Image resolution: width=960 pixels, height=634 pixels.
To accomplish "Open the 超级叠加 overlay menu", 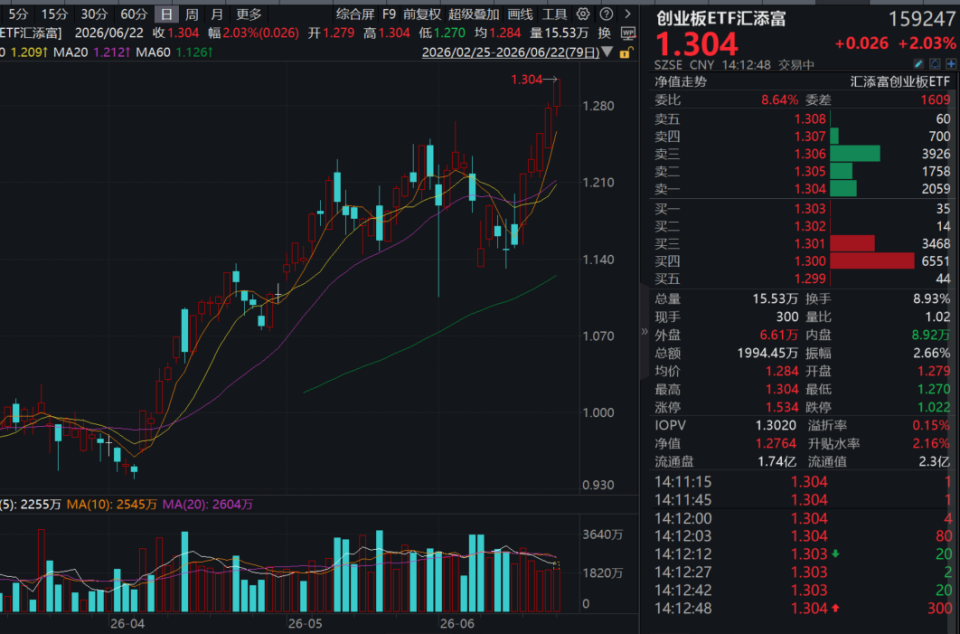I will tap(474, 14).
